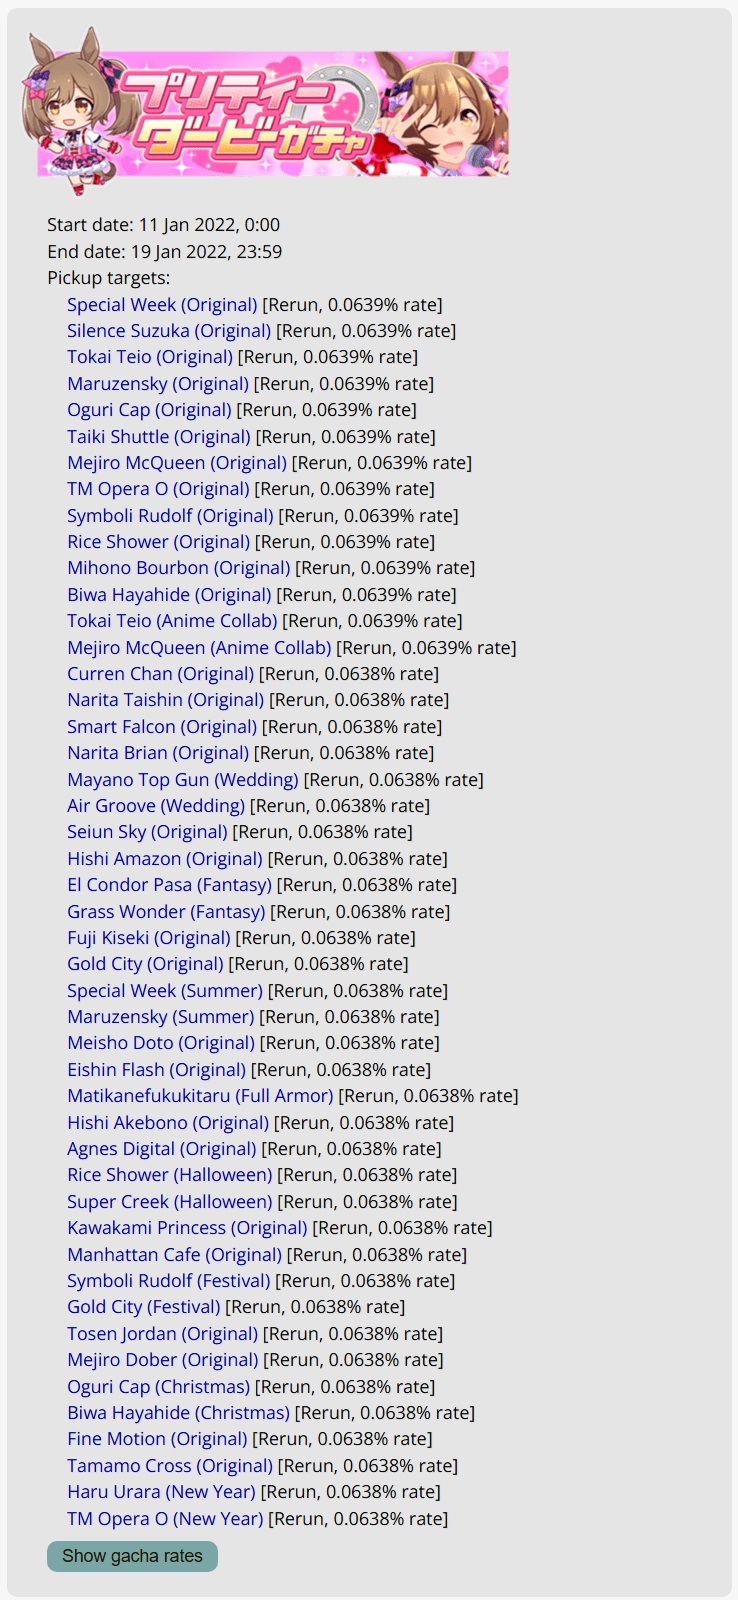Image resolution: width=738 pixels, height=1600 pixels.
Task: Open Fine Motion (Original) link
Action: 157,1439
